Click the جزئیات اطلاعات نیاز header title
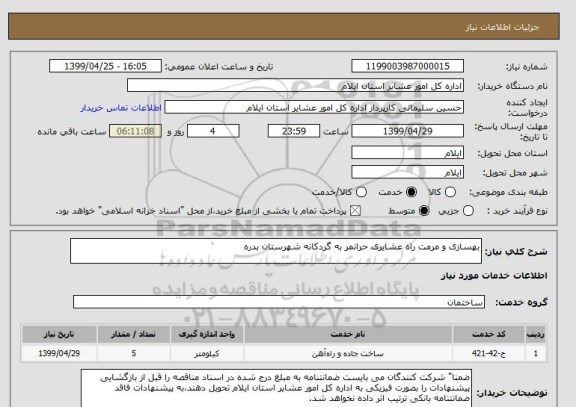 [503, 27]
